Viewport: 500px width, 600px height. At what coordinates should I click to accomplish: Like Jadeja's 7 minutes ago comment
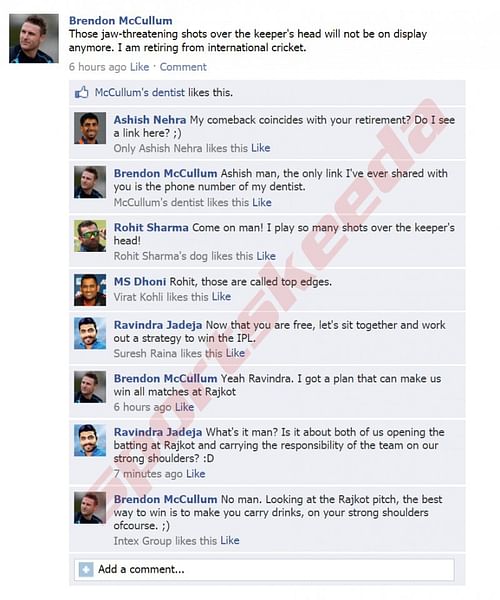click(195, 474)
